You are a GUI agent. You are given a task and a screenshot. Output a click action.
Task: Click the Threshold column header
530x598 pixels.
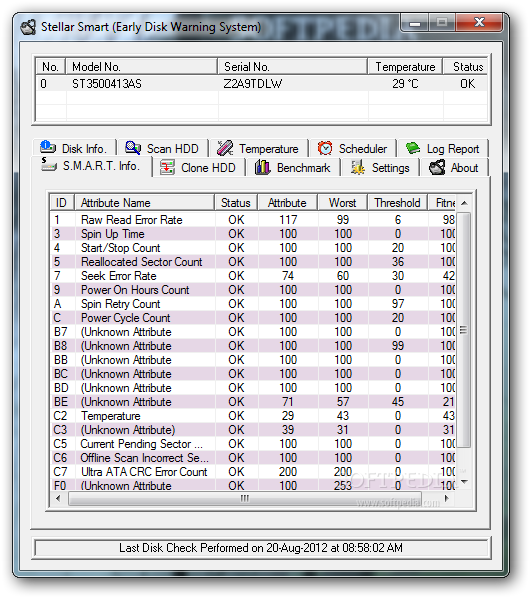[397, 203]
